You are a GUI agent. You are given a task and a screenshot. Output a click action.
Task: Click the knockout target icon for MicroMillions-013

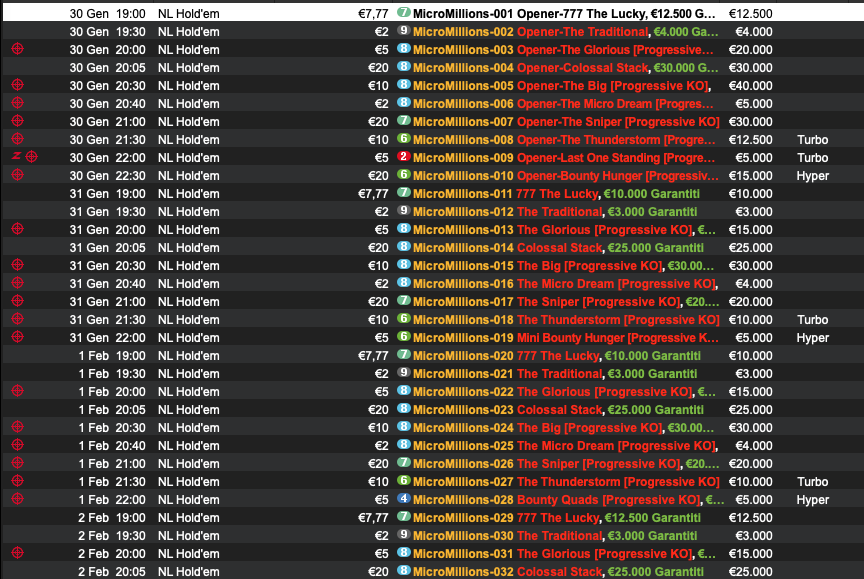click(18, 229)
